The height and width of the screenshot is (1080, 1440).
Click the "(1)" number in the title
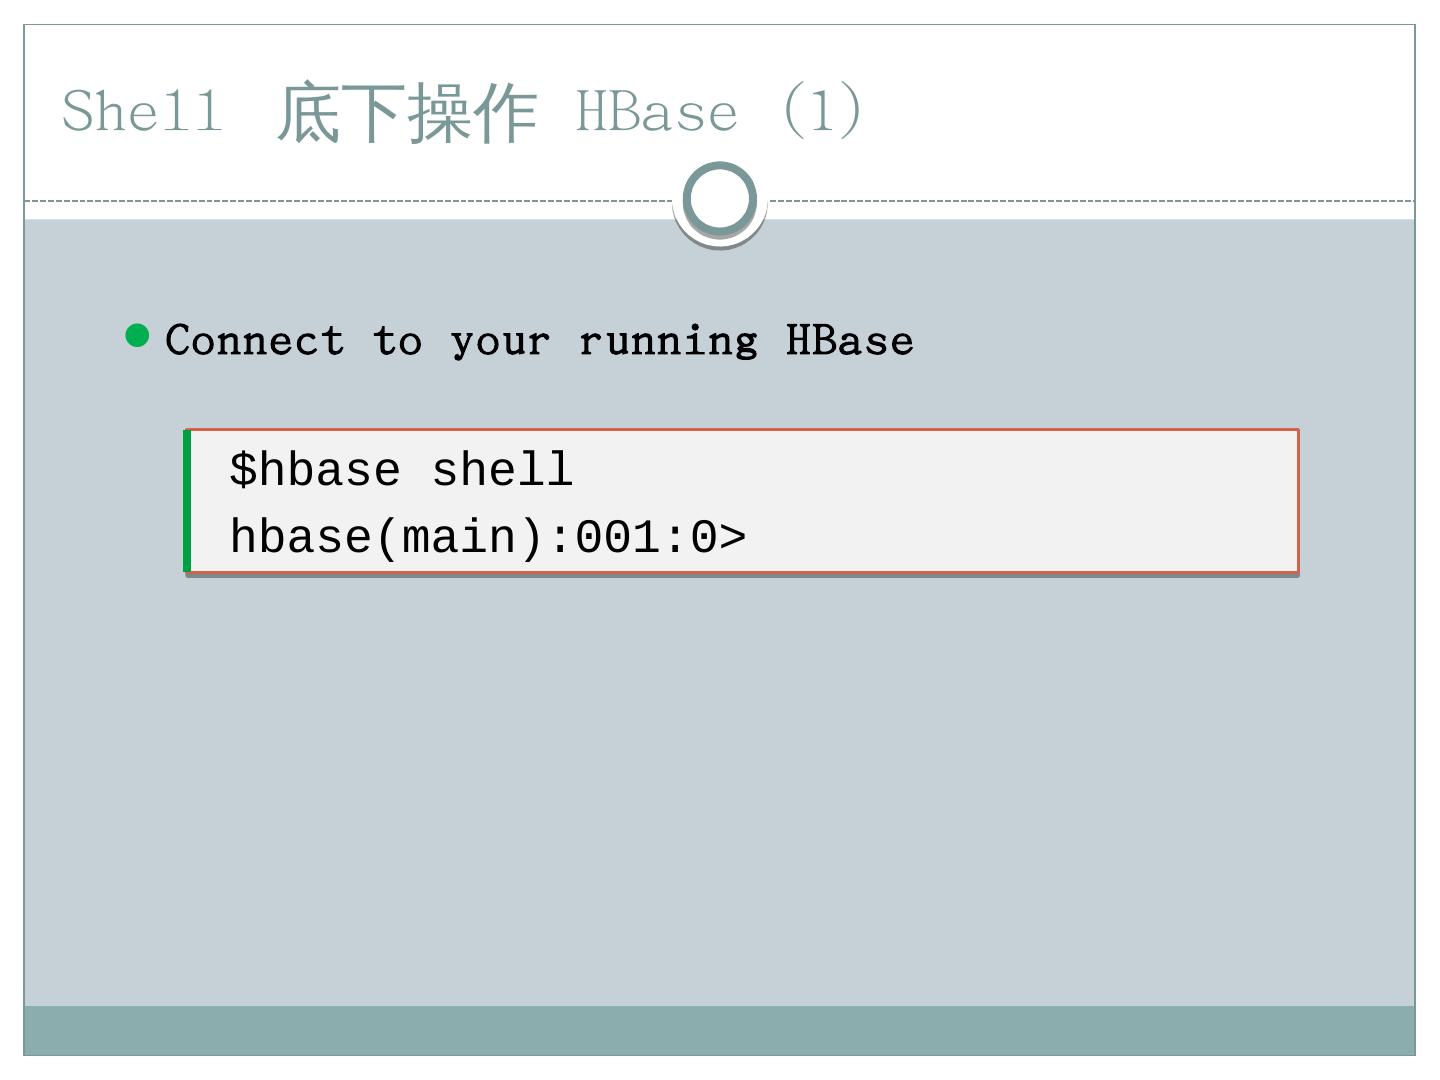(x=821, y=110)
